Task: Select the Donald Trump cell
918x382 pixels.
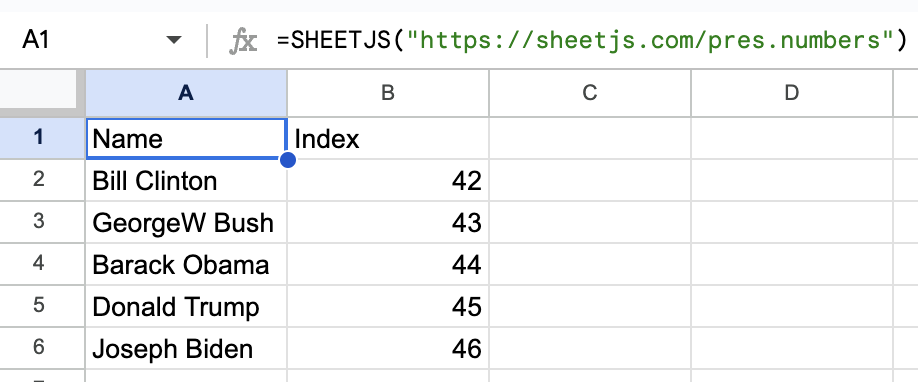Action: click(x=186, y=306)
